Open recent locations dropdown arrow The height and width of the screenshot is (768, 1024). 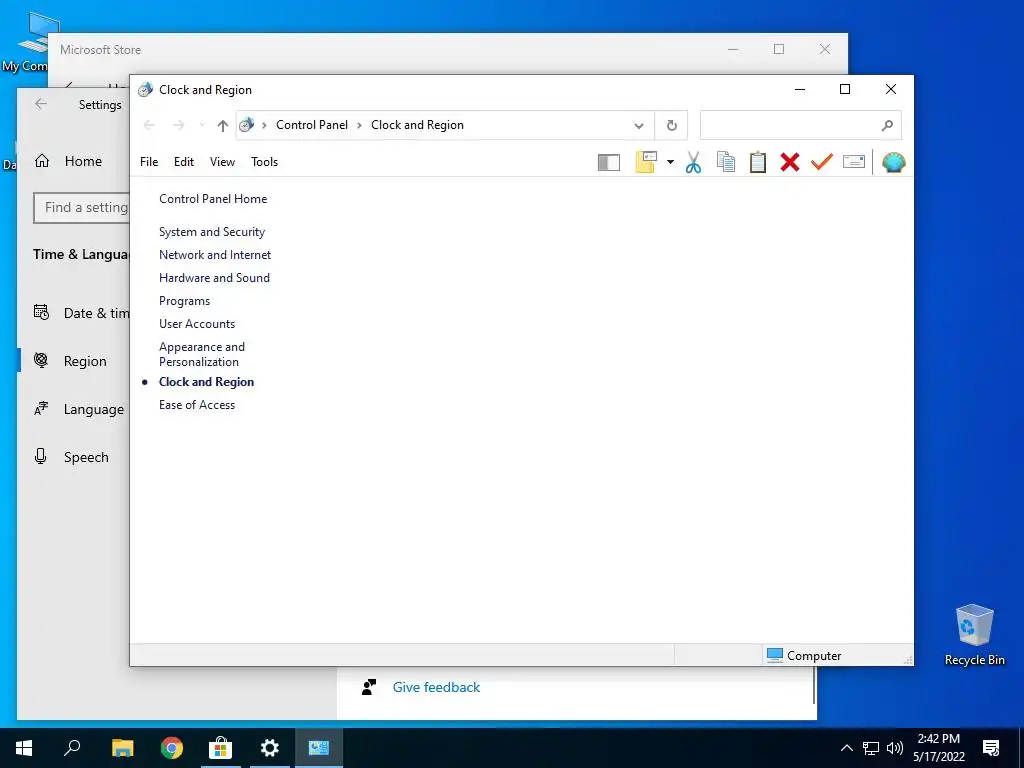[x=202, y=125]
